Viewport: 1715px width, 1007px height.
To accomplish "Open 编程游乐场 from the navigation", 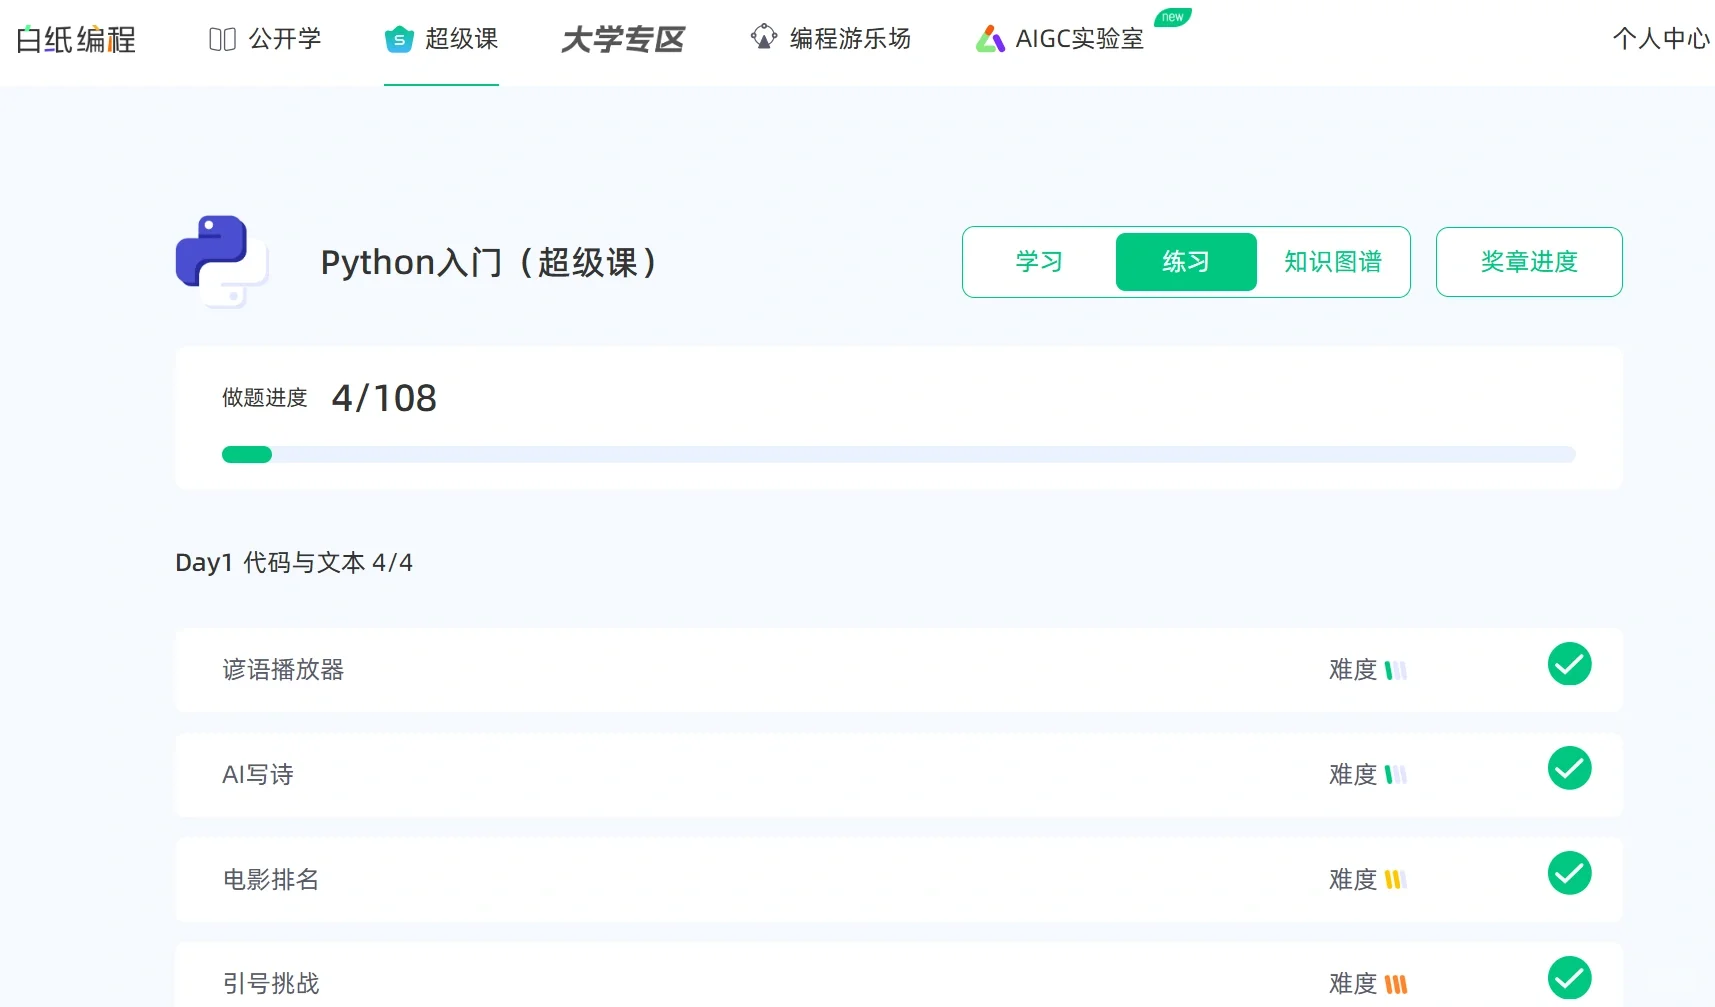I will tap(831, 39).
